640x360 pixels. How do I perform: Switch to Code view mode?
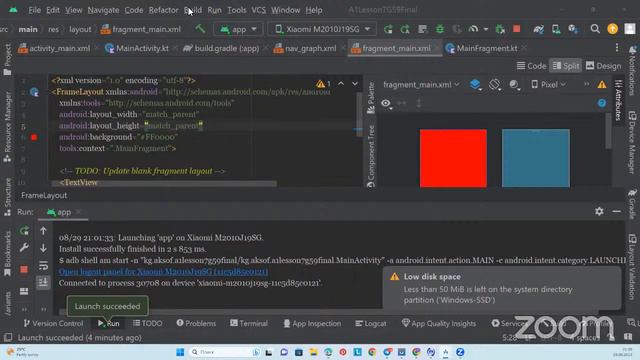531,66
